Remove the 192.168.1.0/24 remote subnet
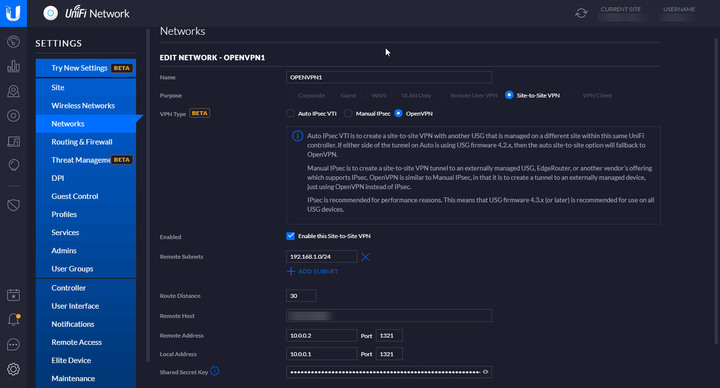Image resolution: width=720 pixels, height=388 pixels. coord(366,257)
